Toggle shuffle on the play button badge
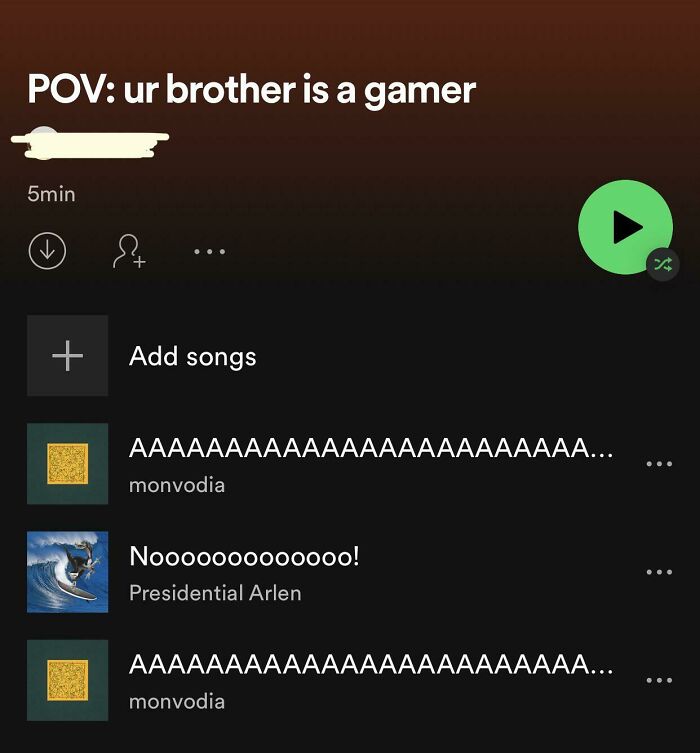This screenshot has height=753, width=700. (x=663, y=264)
